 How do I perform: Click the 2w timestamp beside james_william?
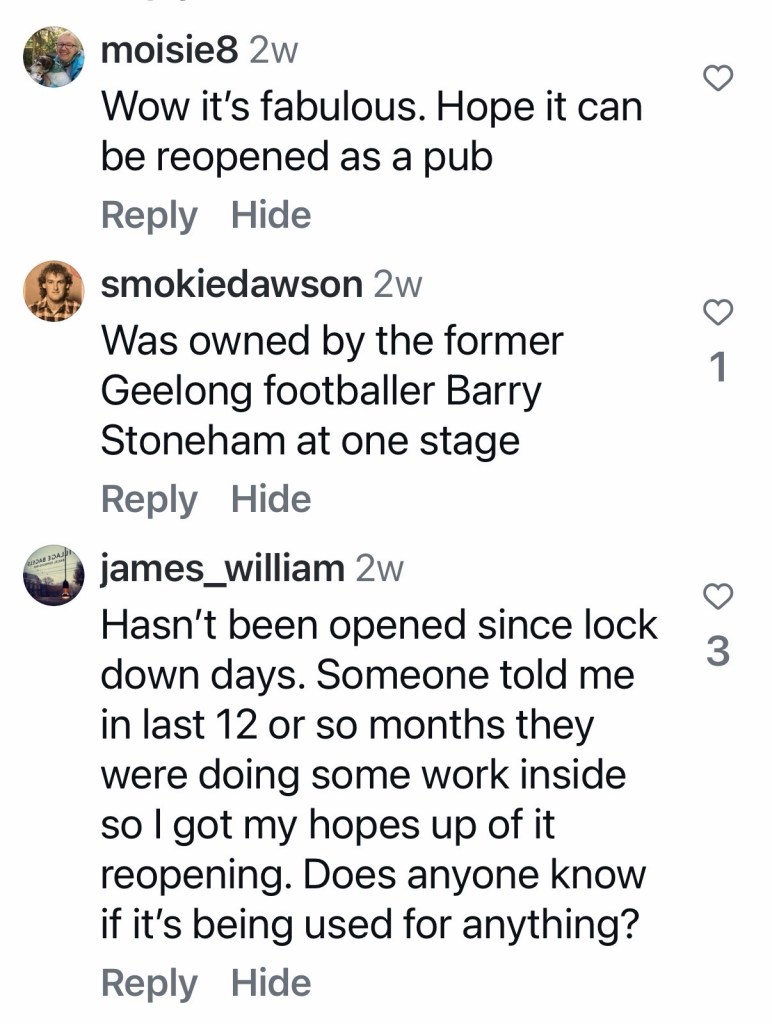tap(380, 569)
